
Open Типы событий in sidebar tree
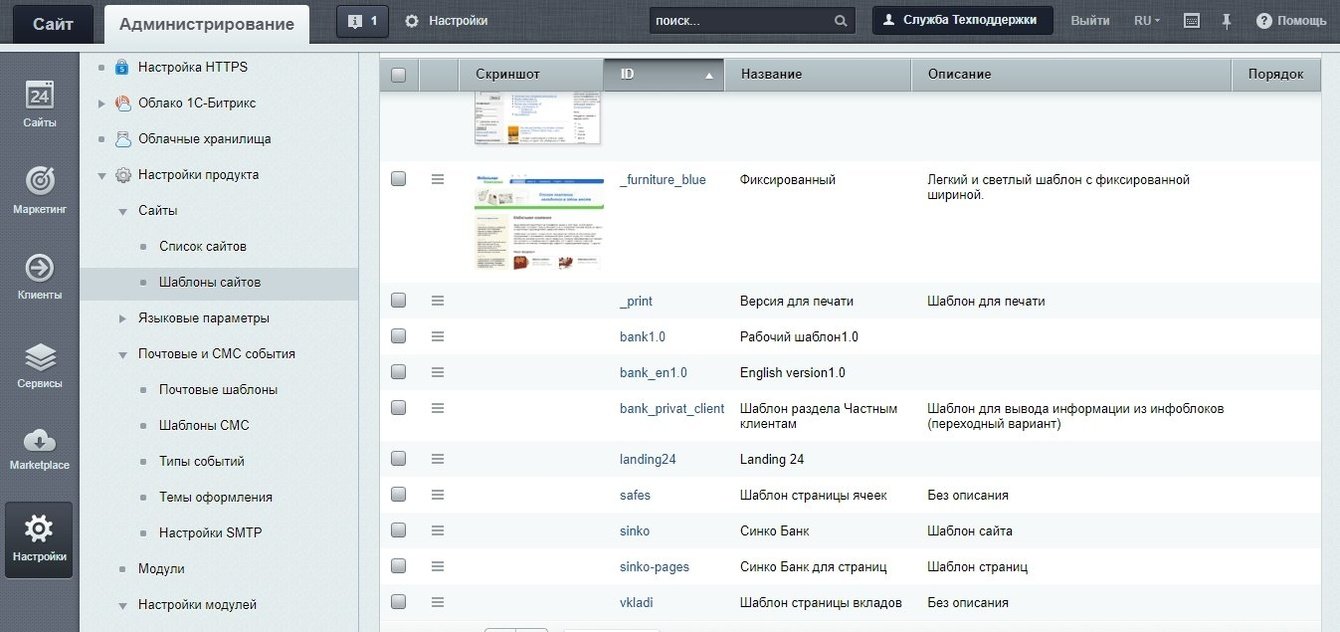click(202, 461)
